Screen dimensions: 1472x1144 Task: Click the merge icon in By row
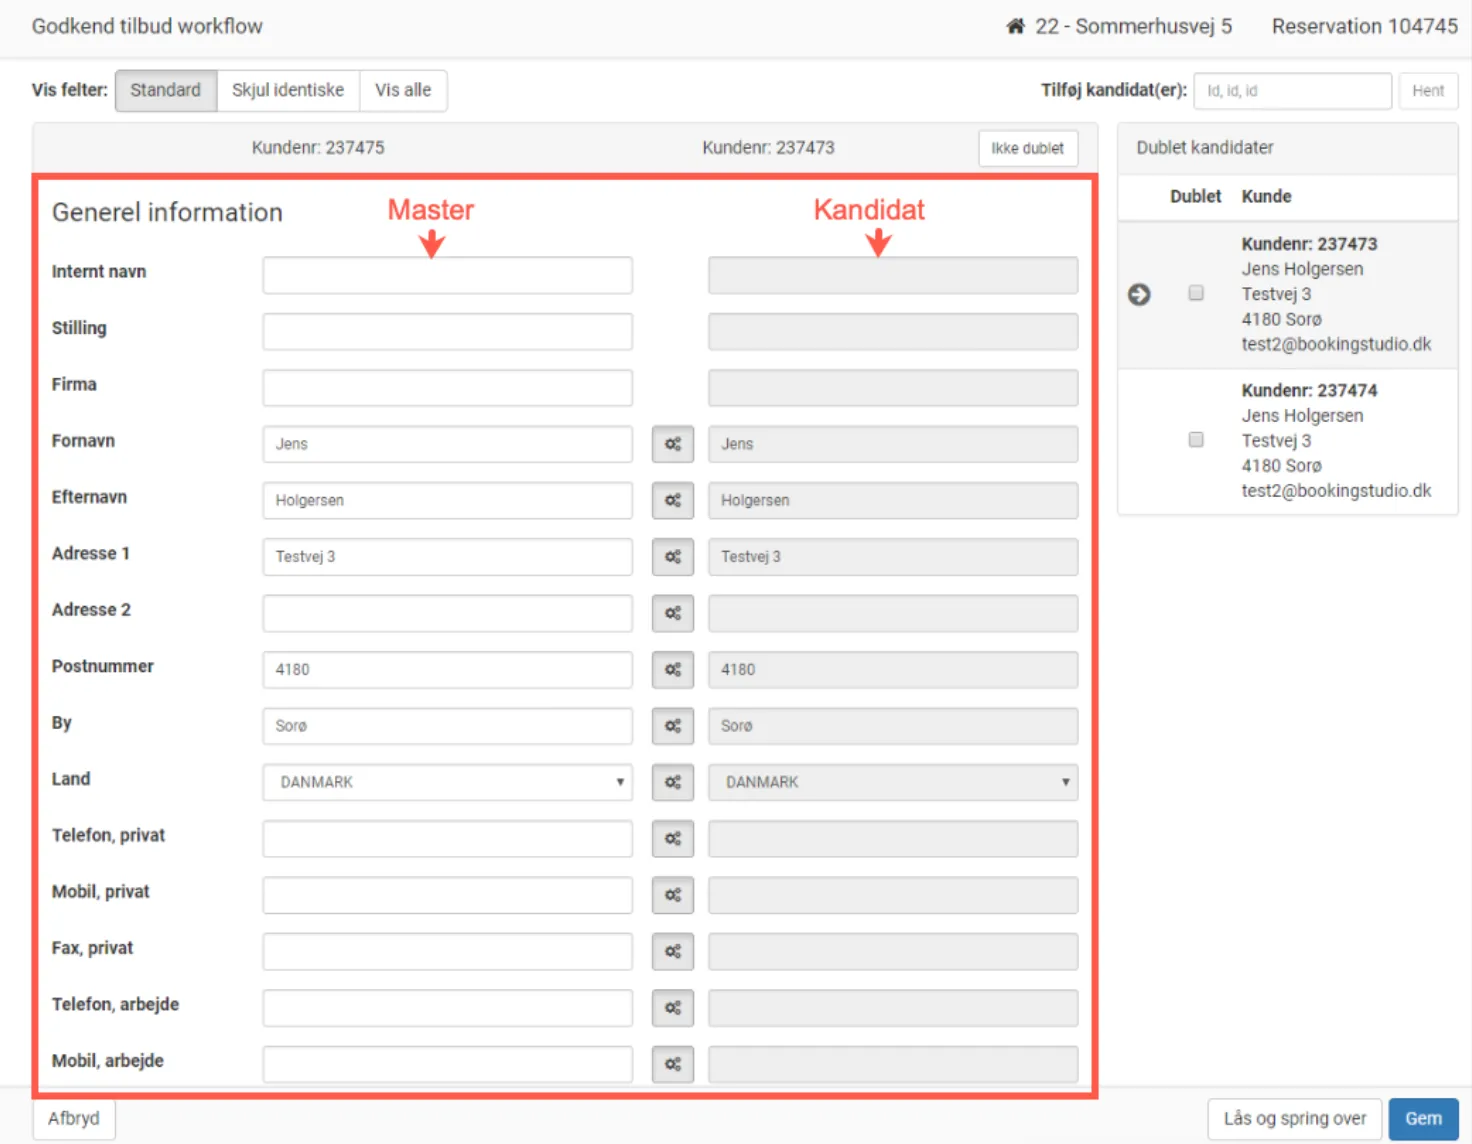pyautogui.click(x=673, y=726)
